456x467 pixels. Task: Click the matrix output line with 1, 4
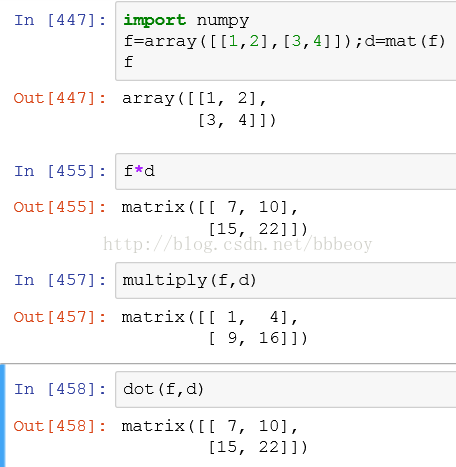coord(209,317)
